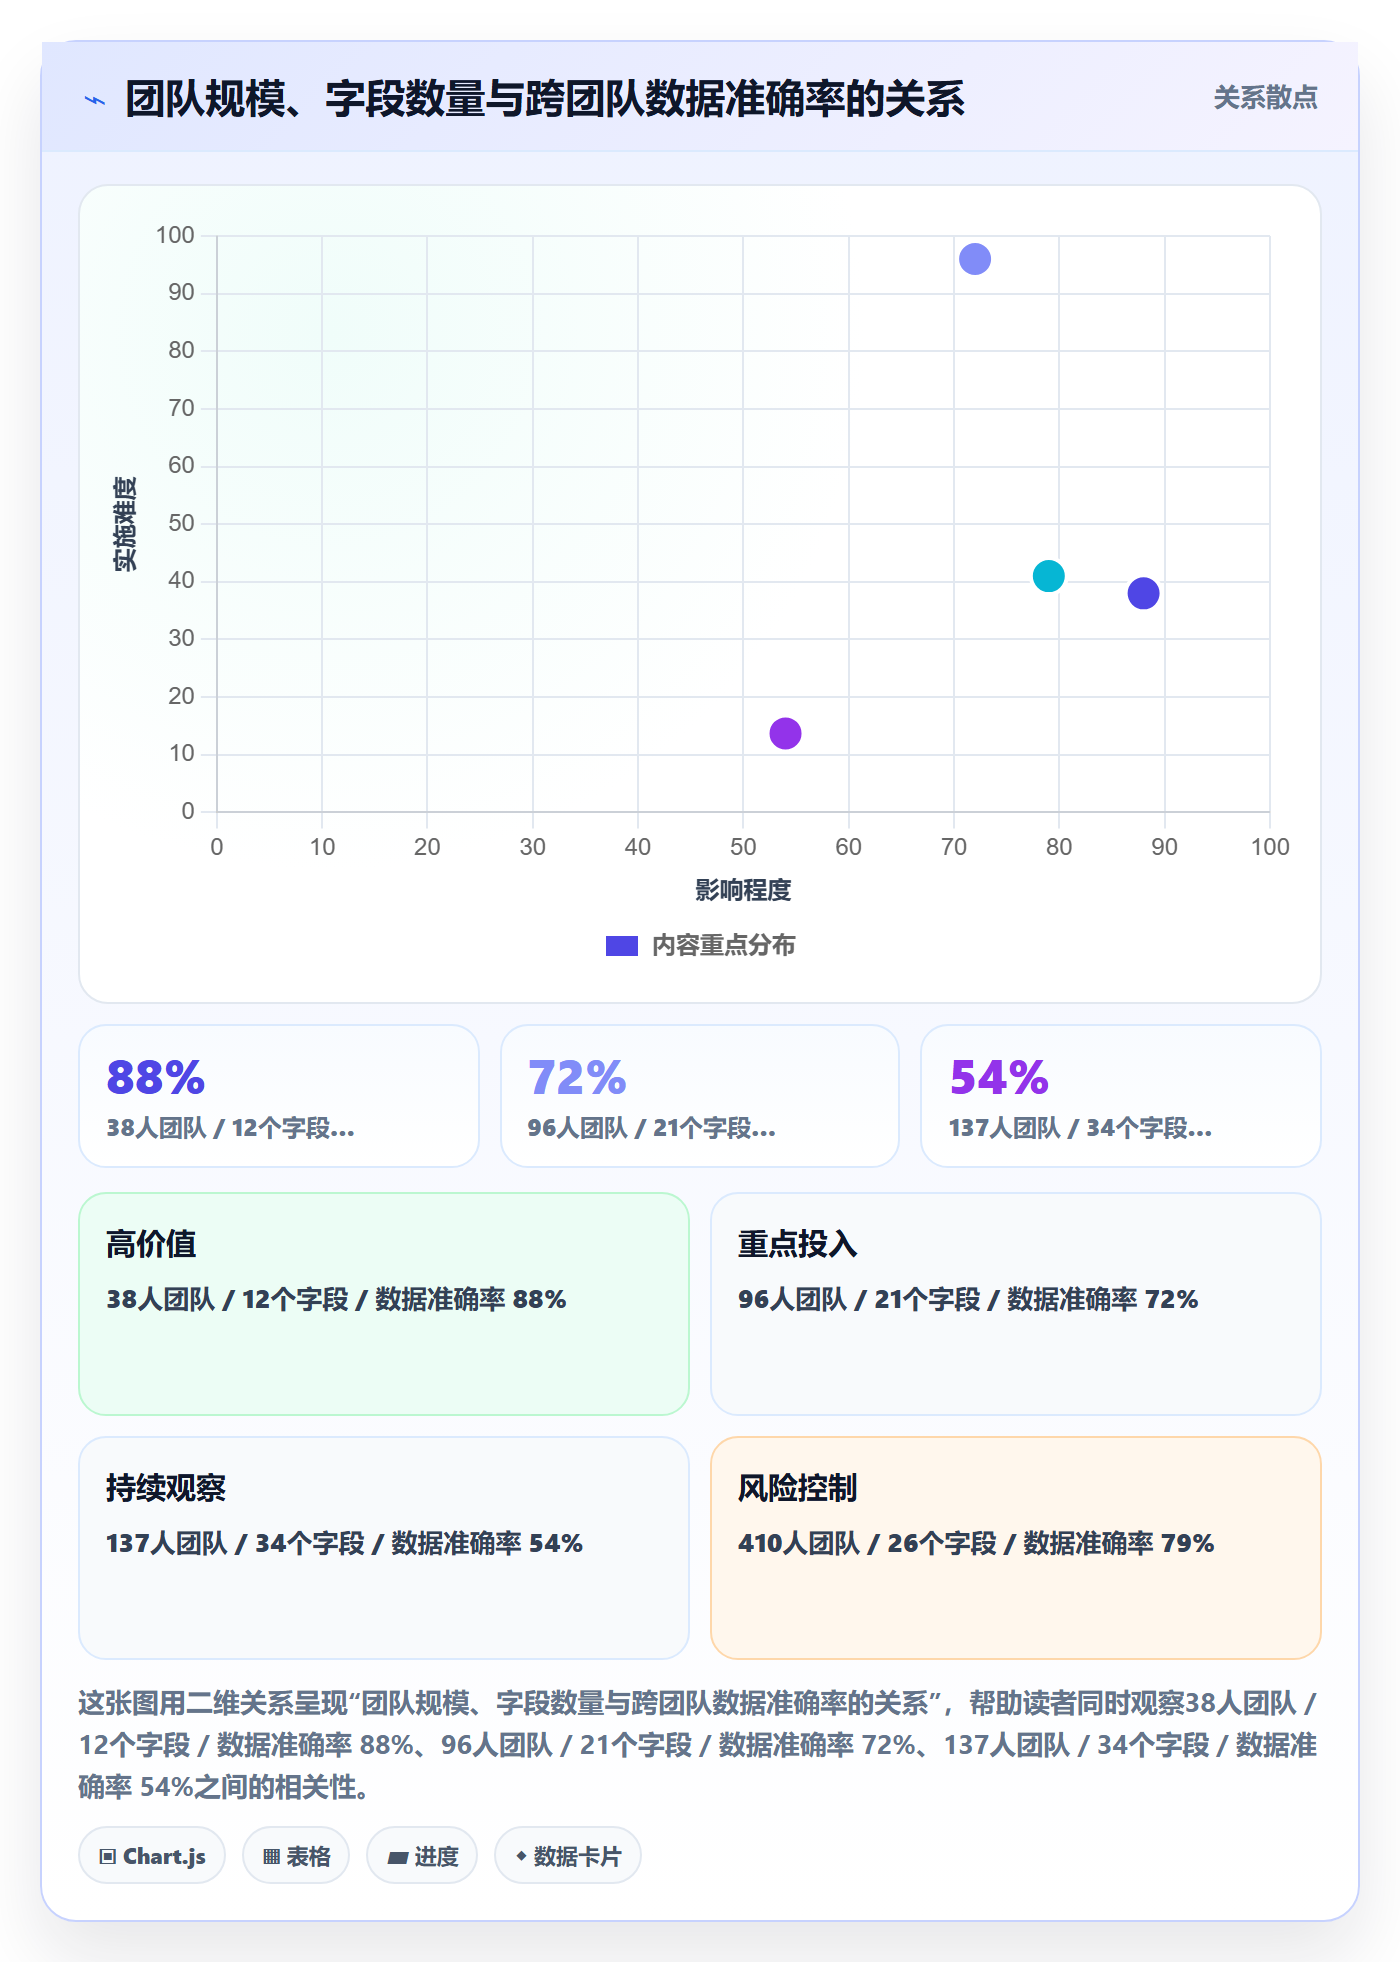Click the 持续观察 quadrant card
The height and width of the screenshot is (1962, 1400).
384,1548
